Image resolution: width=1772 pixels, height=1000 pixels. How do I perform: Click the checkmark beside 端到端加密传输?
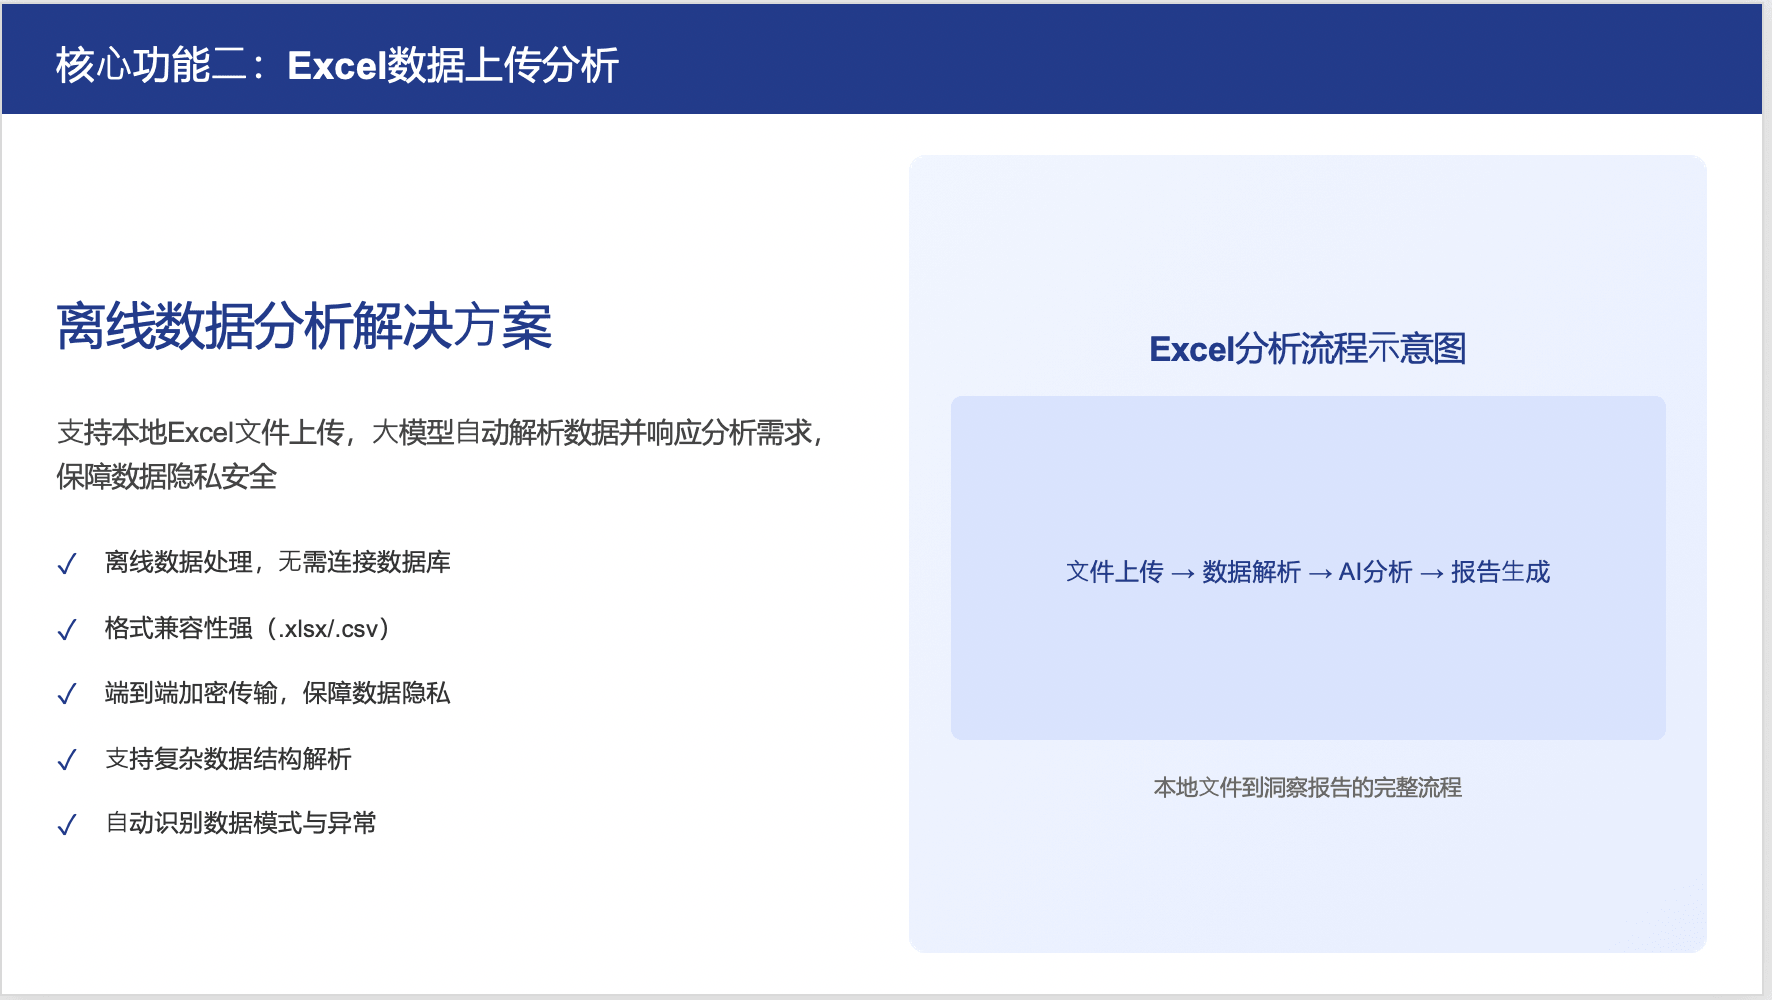[67, 695]
